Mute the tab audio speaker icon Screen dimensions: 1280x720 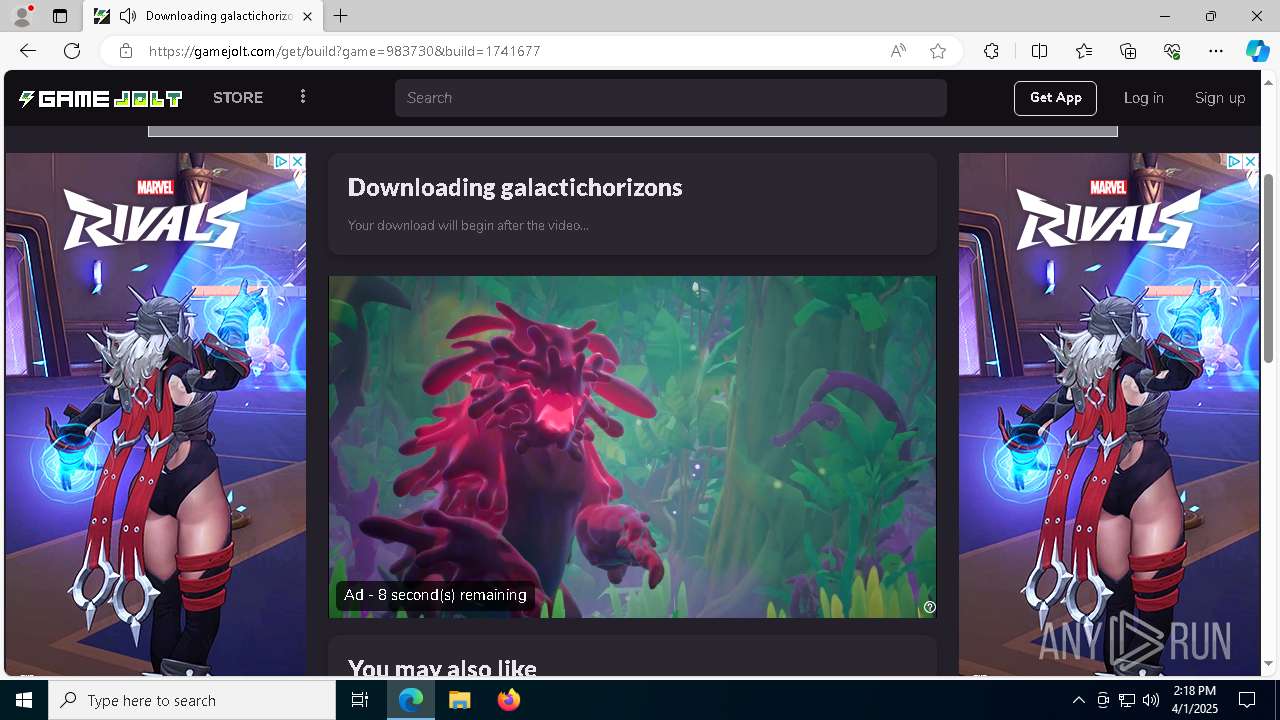coord(128,16)
